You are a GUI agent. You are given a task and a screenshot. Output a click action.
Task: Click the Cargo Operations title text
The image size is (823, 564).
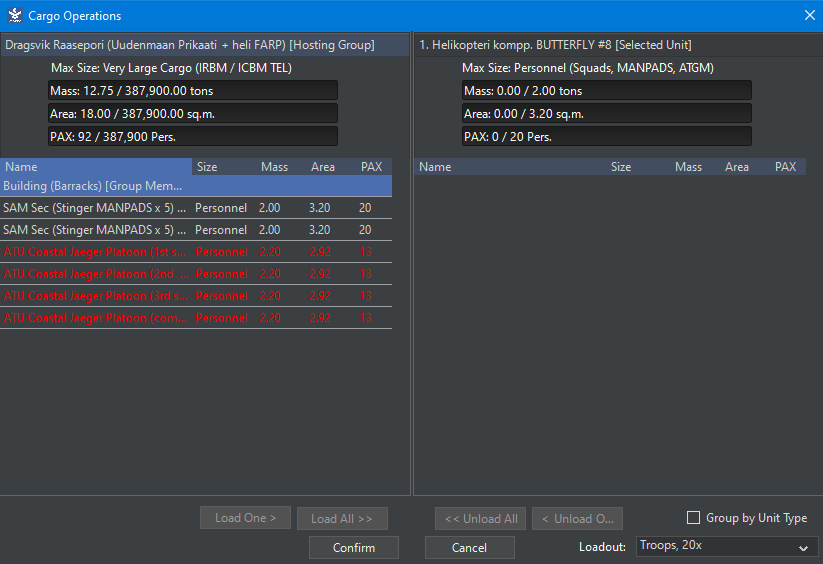(75, 16)
